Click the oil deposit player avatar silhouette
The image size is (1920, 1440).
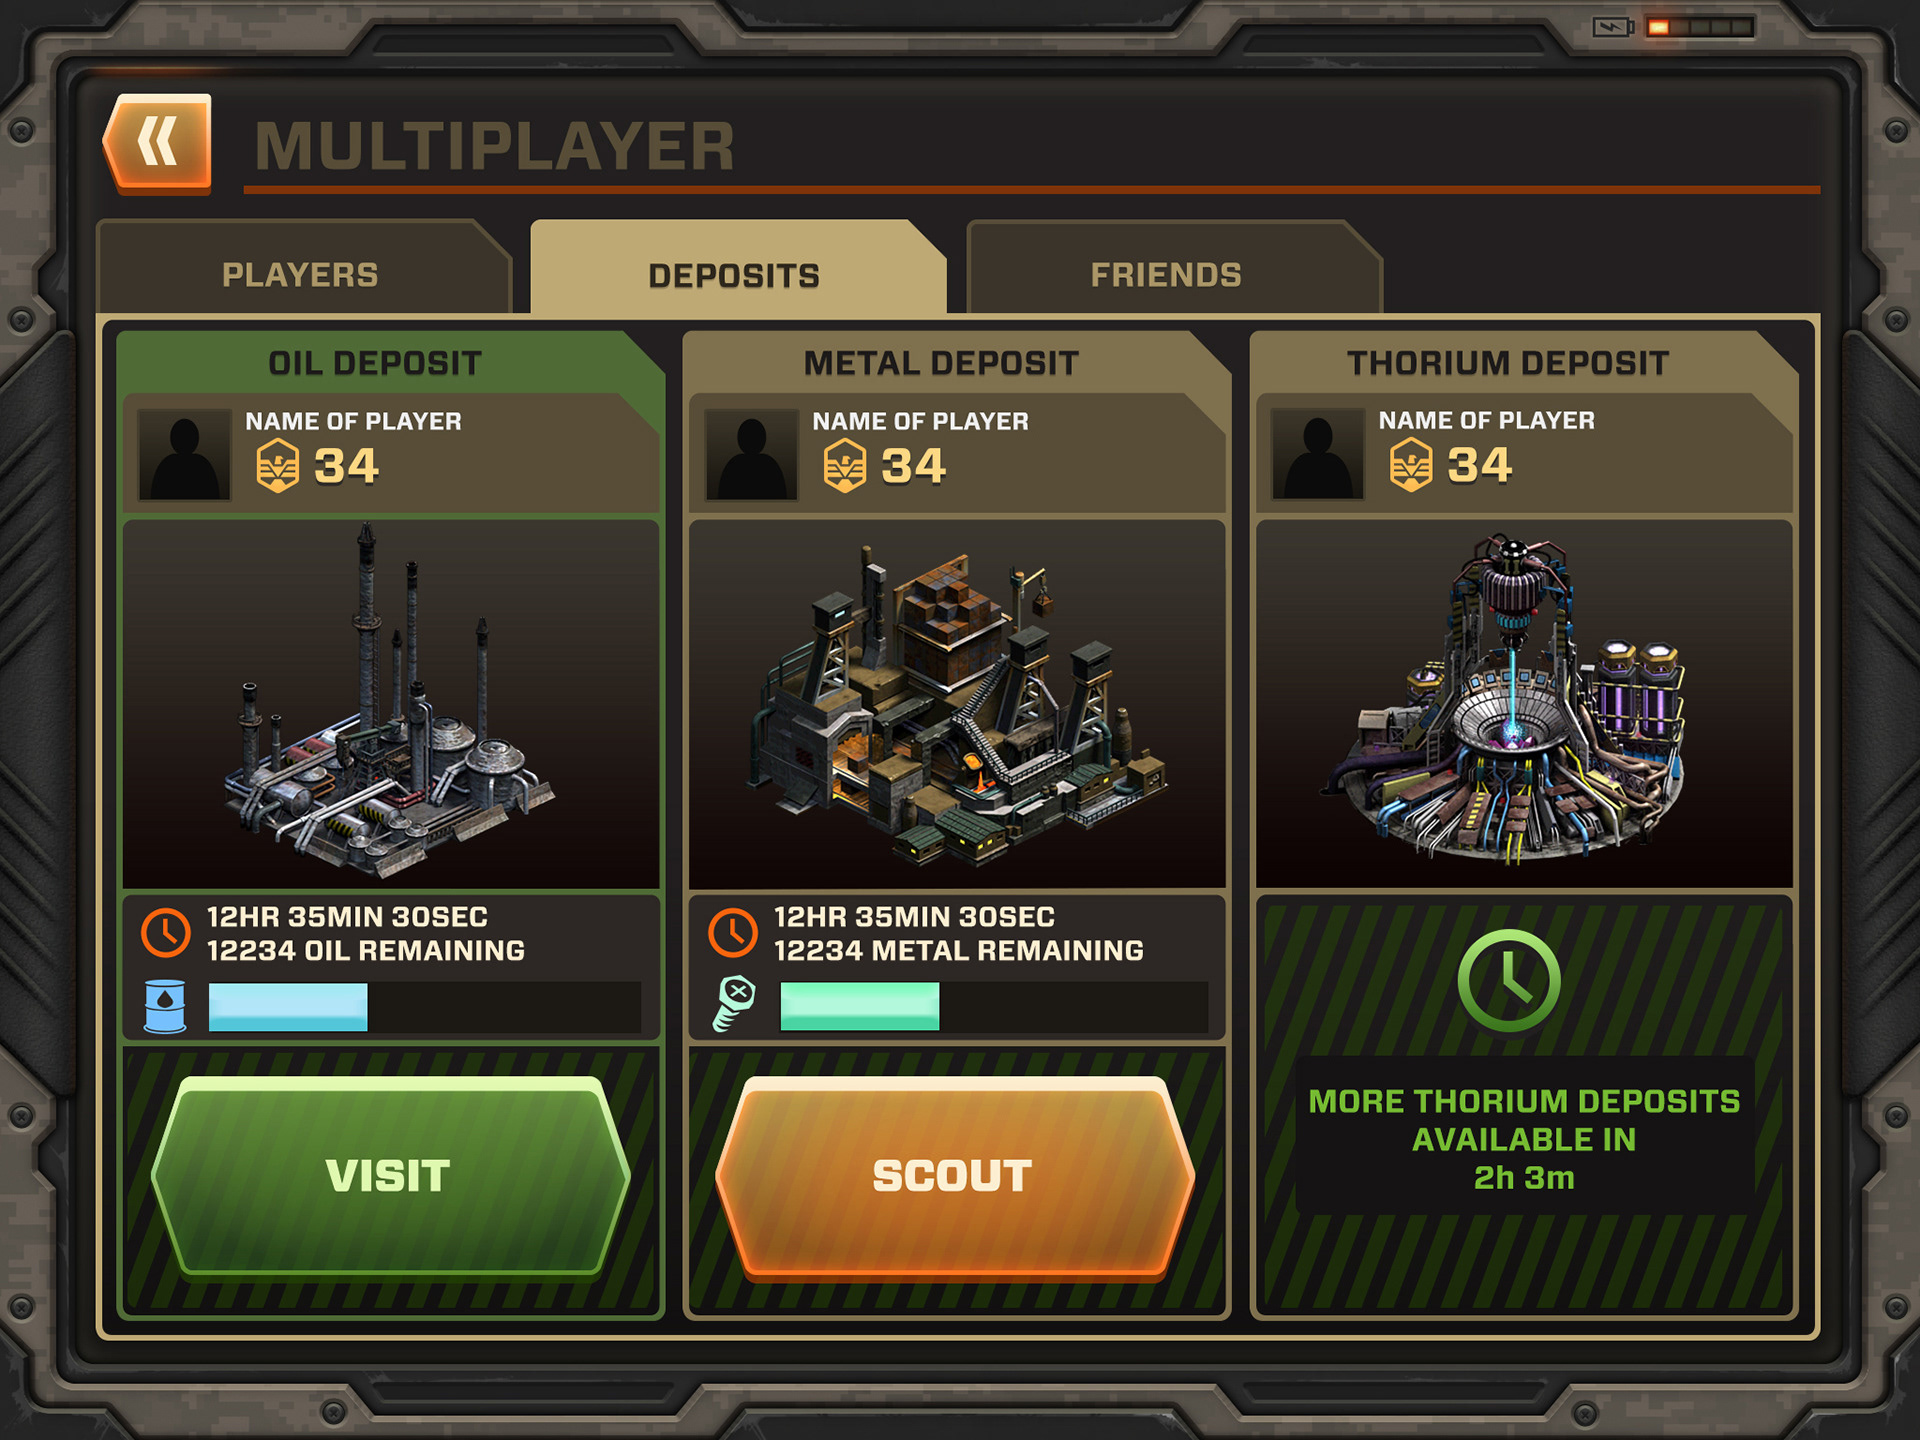click(185, 454)
